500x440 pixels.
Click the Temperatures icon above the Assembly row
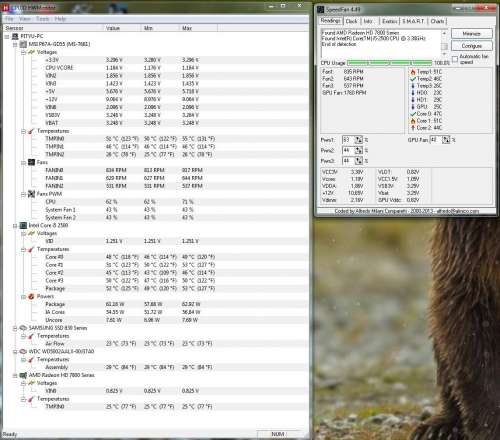click(x=31, y=359)
